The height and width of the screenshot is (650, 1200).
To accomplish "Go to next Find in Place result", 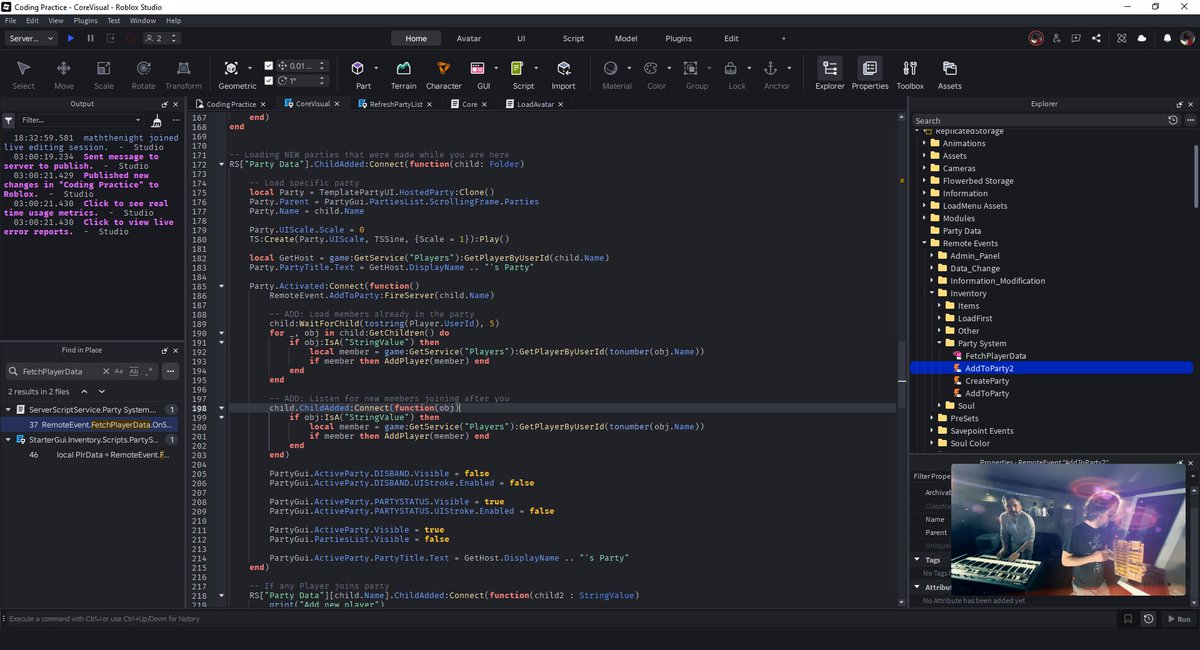I will (102, 391).
